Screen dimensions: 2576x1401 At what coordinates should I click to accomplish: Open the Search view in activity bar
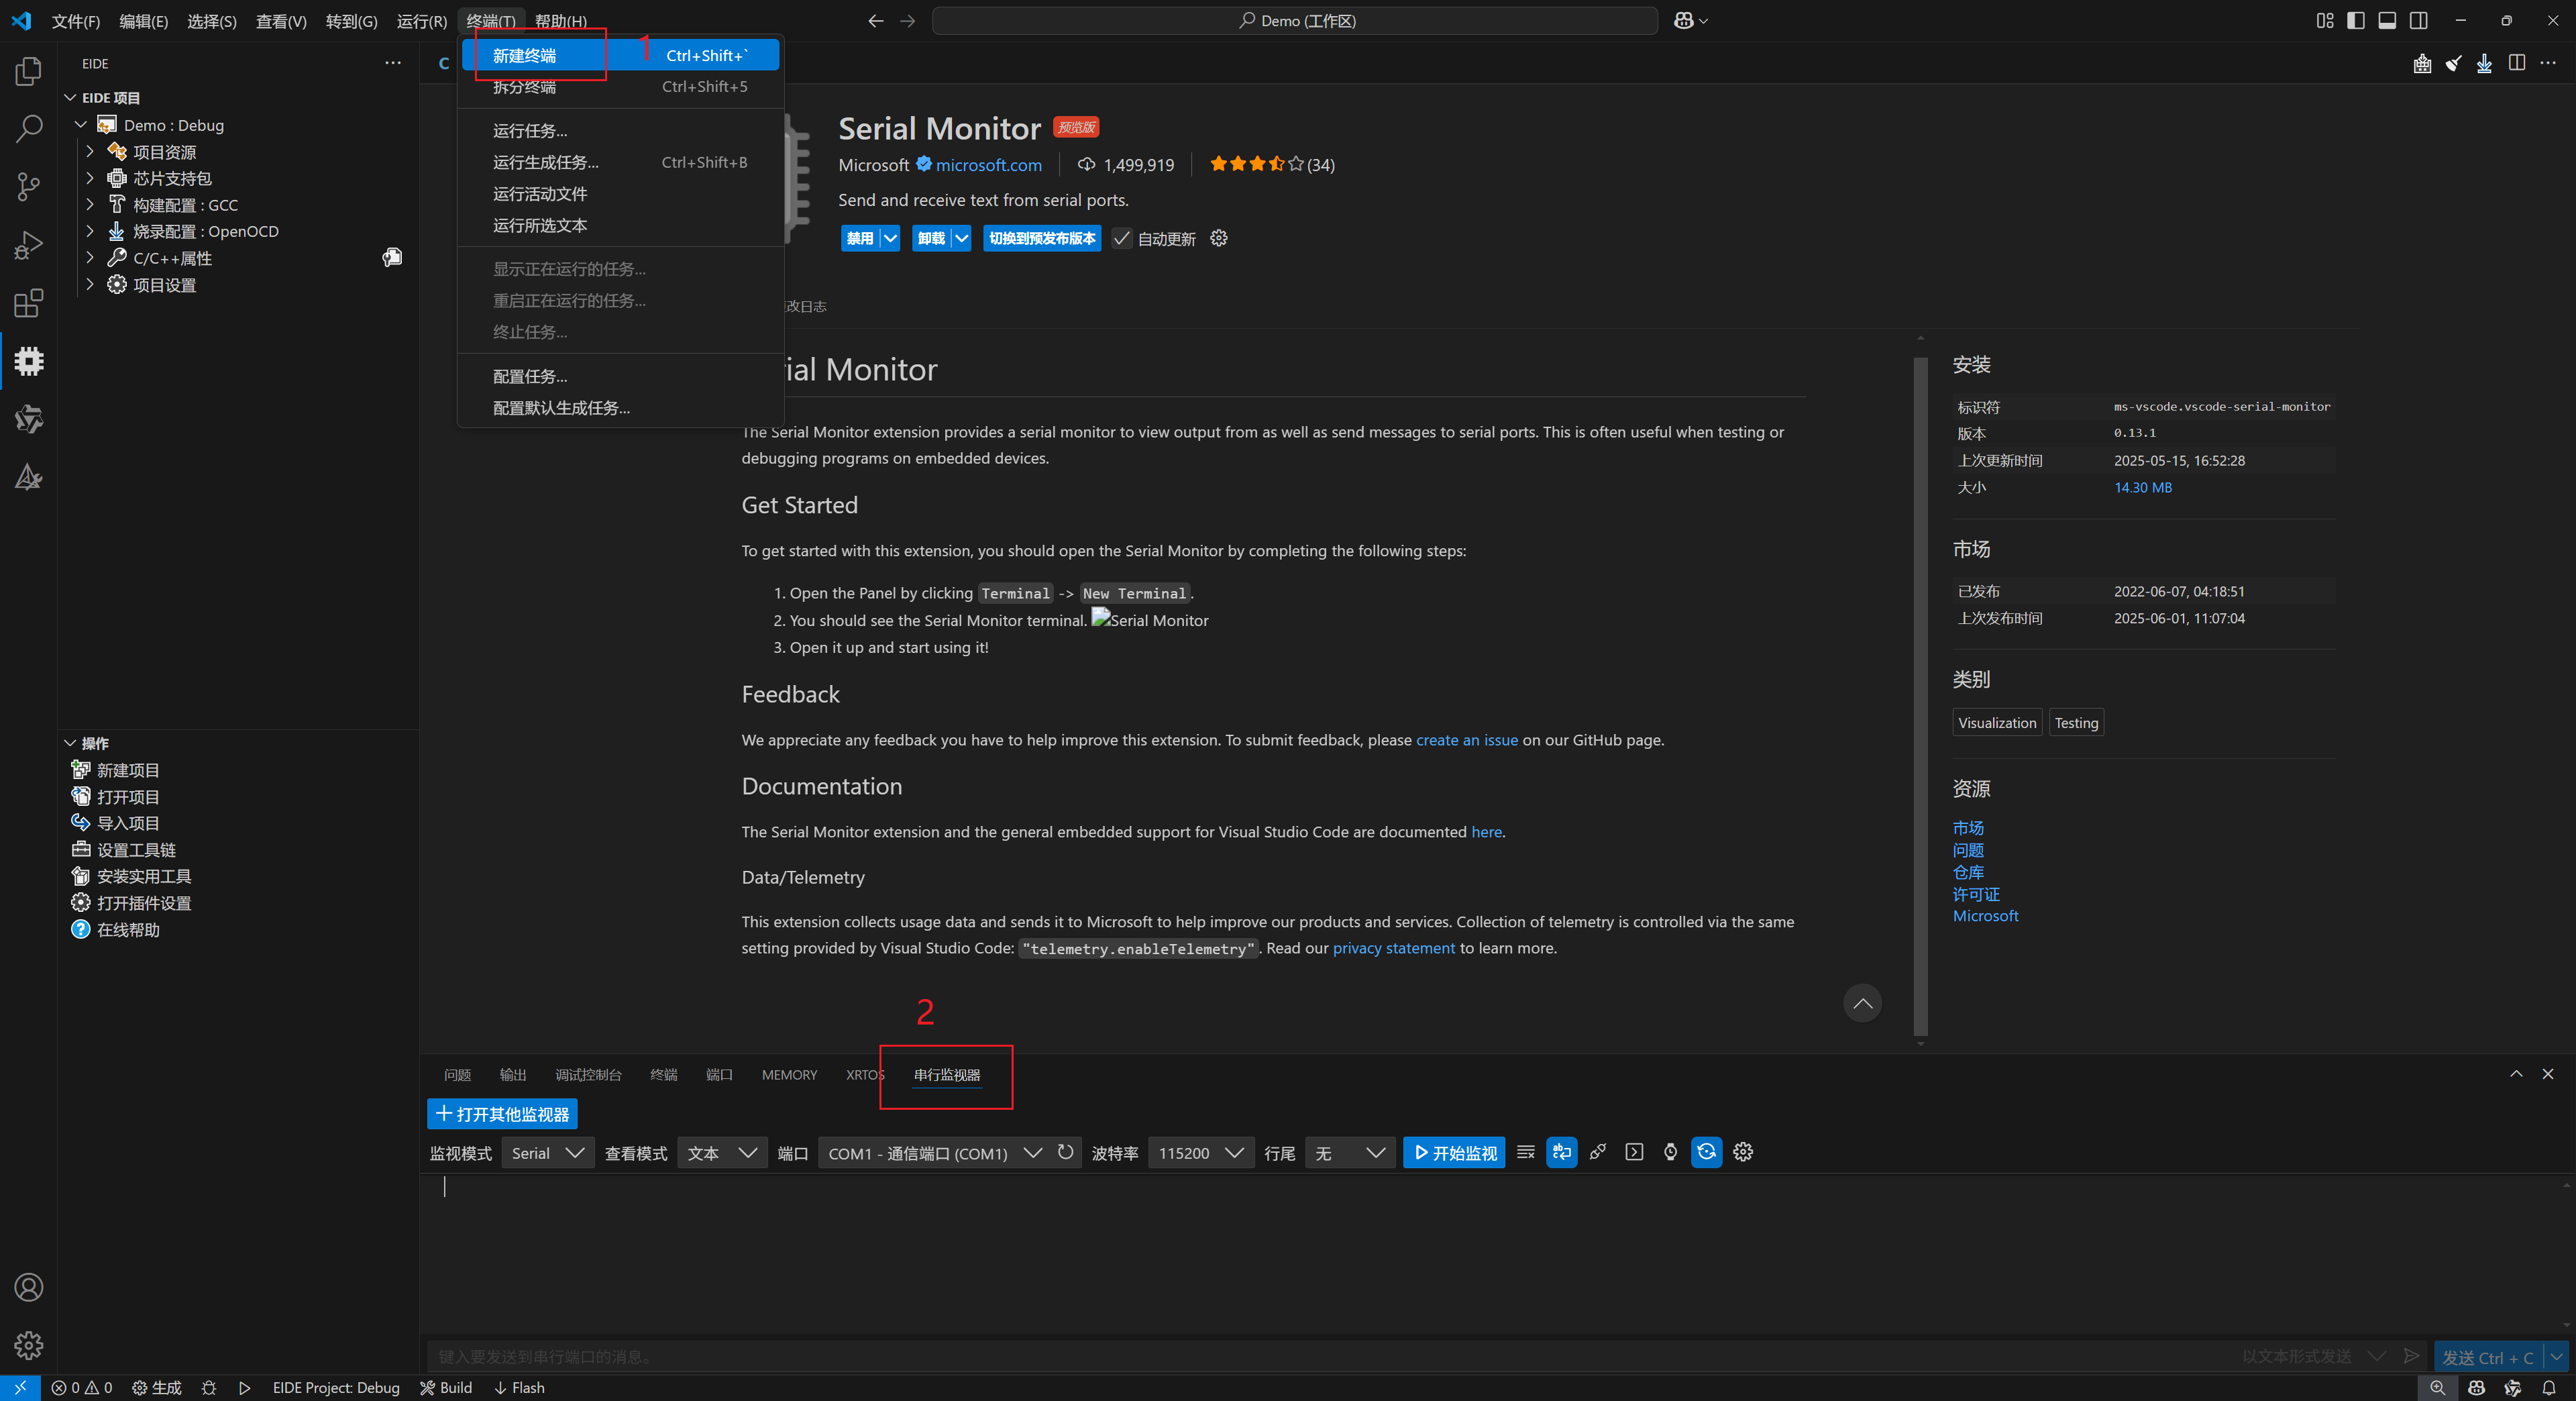29,129
